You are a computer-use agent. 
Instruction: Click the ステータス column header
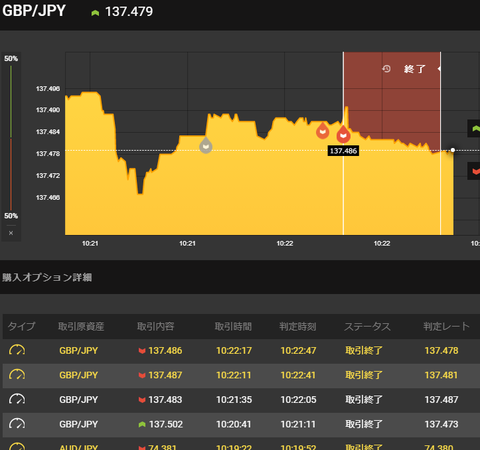[x=367, y=326]
